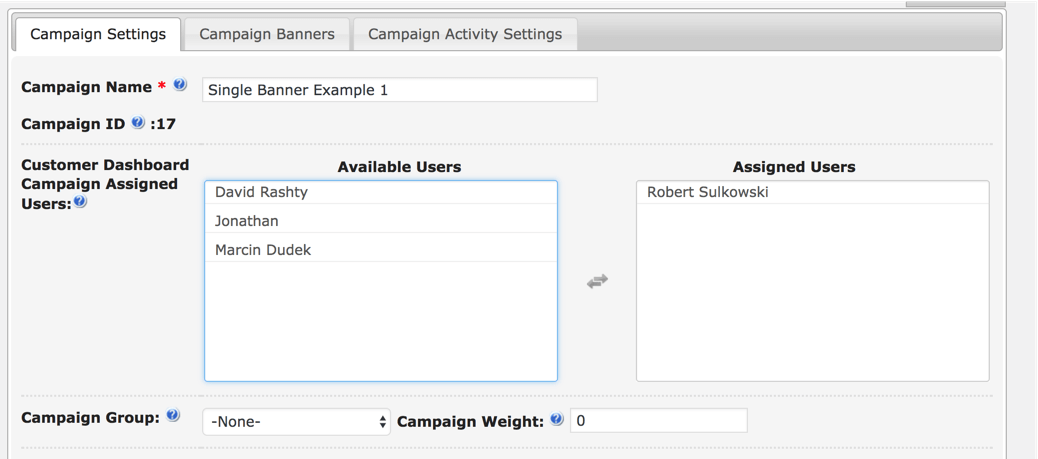Open the Campaign Weight help tooltip icon
The width and height of the screenshot is (1038, 459).
click(557, 420)
